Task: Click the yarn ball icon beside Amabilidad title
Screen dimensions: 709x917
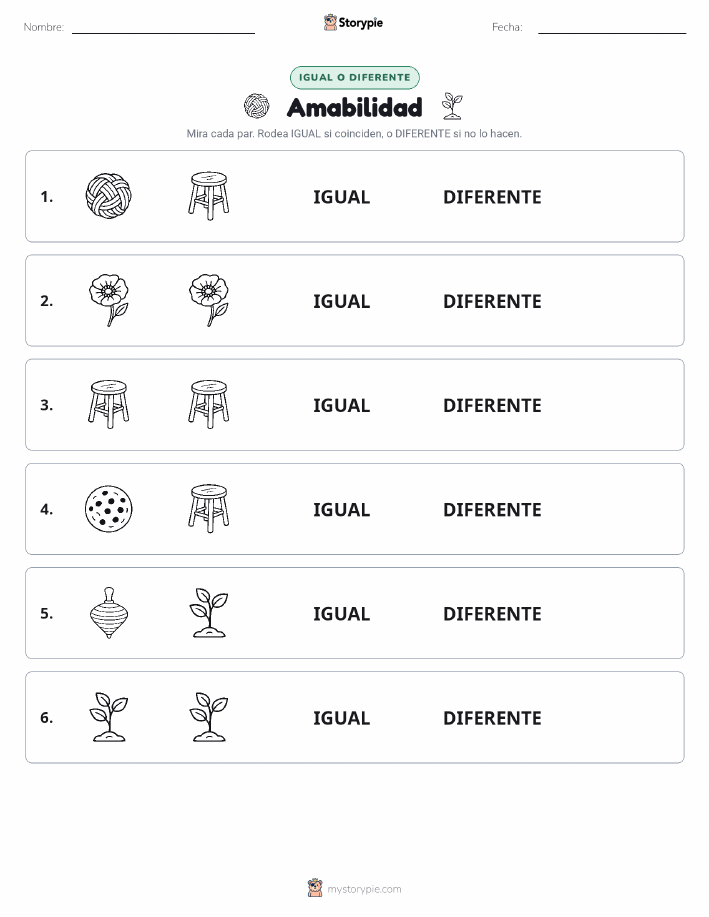Action: click(256, 106)
